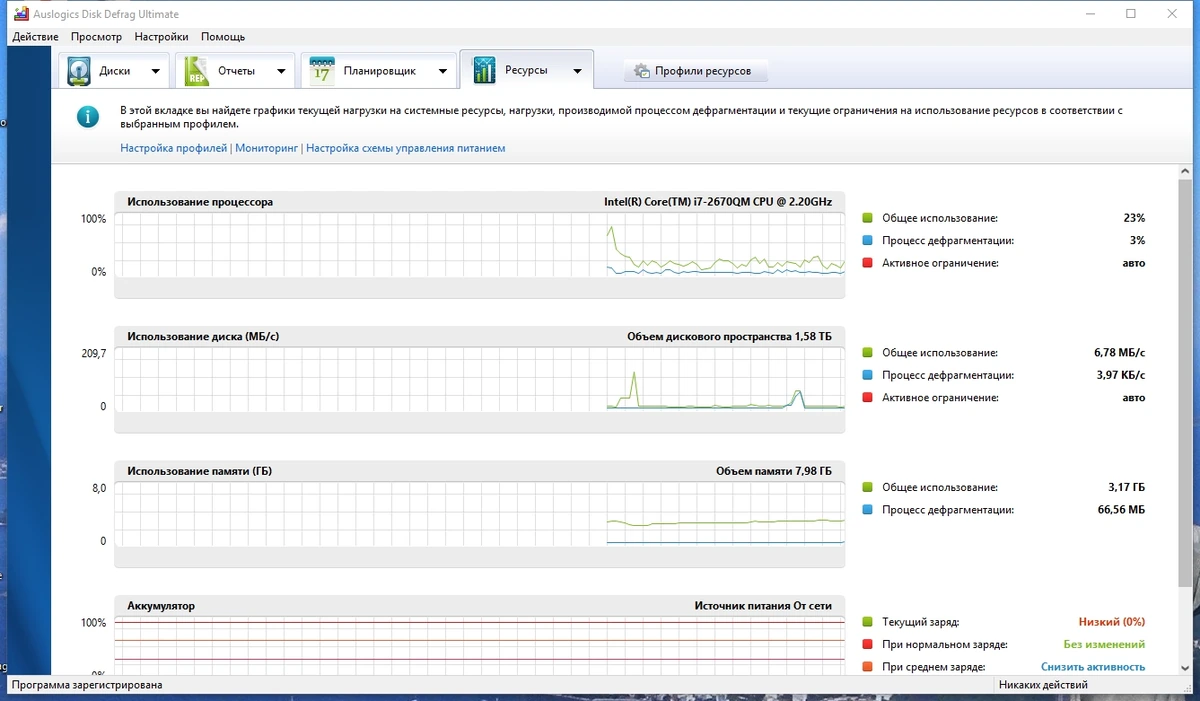Click the blue information icon
1200x701 pixels.
point(88,117)
